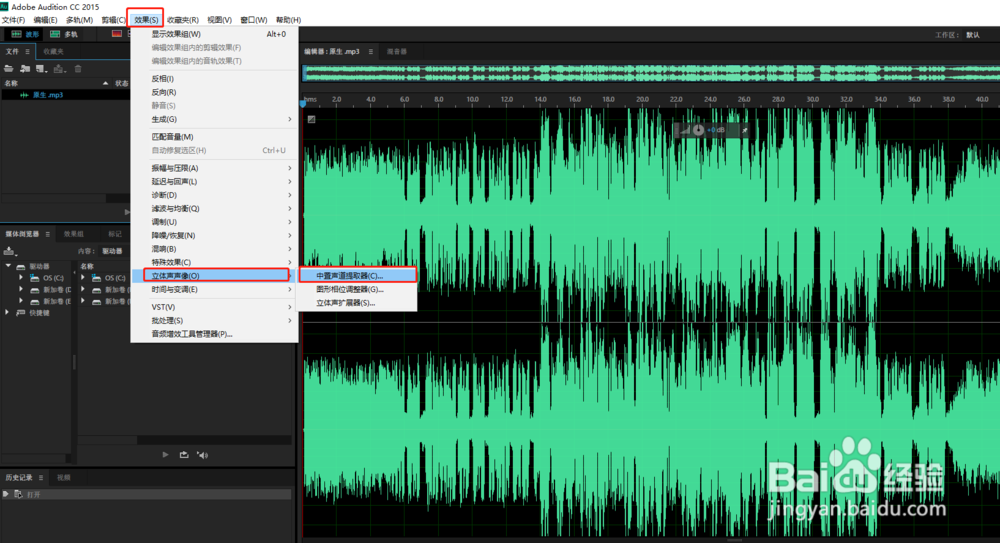The width and height of the screenshot is (1000, 543).
Task: Open the 批处理(S) submenu
Action: point(215,320)
